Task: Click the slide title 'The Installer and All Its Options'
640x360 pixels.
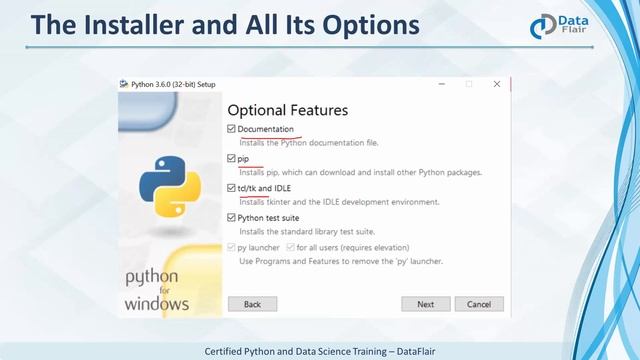Action: (x=225, y=24)
